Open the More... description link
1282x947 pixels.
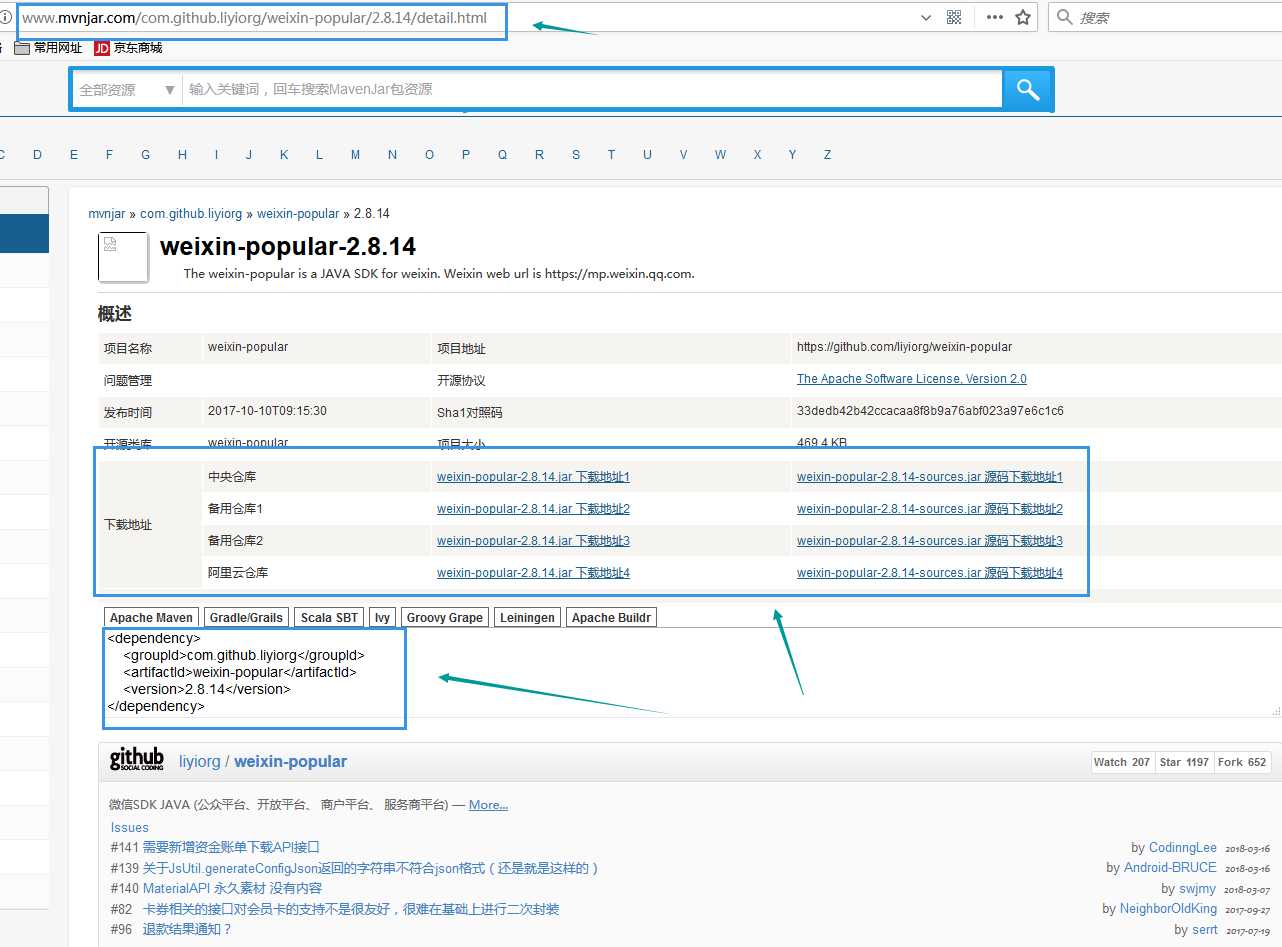488,805
